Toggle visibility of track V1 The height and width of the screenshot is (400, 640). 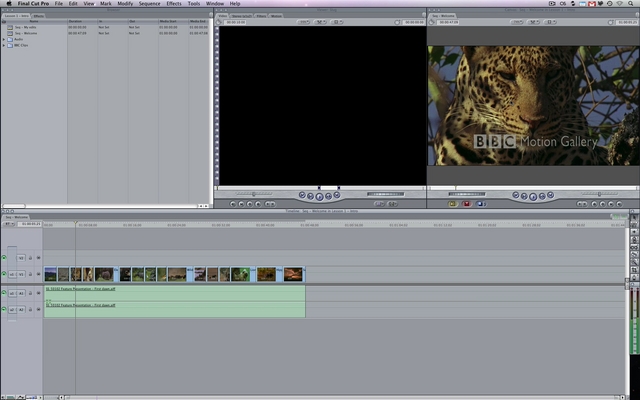coord(4,274)
